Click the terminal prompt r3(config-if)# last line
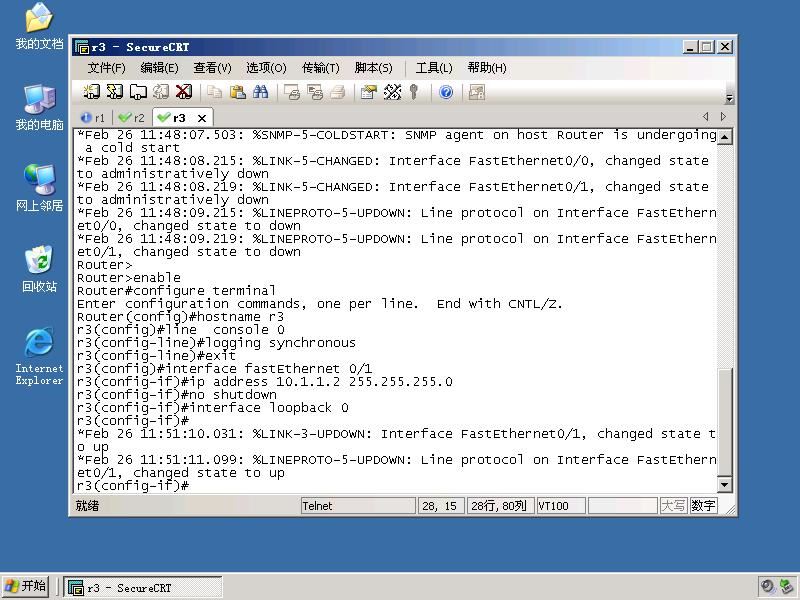The width and height of the screenshot is (800, 600). [133, 486]
